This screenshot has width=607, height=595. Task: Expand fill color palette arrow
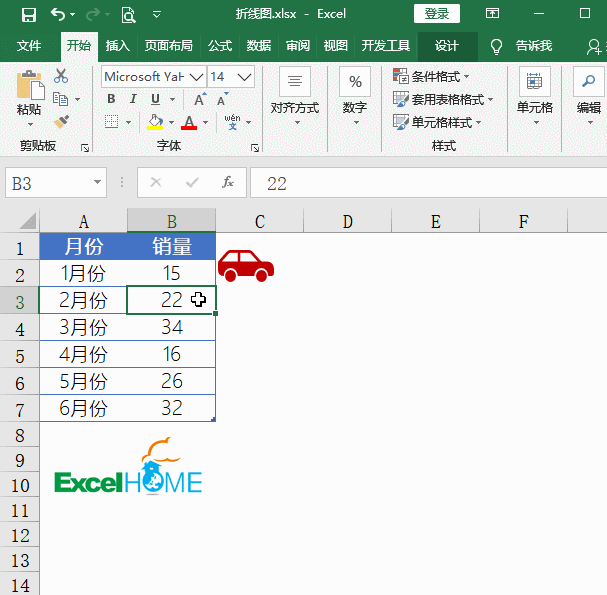pos(171,122)
